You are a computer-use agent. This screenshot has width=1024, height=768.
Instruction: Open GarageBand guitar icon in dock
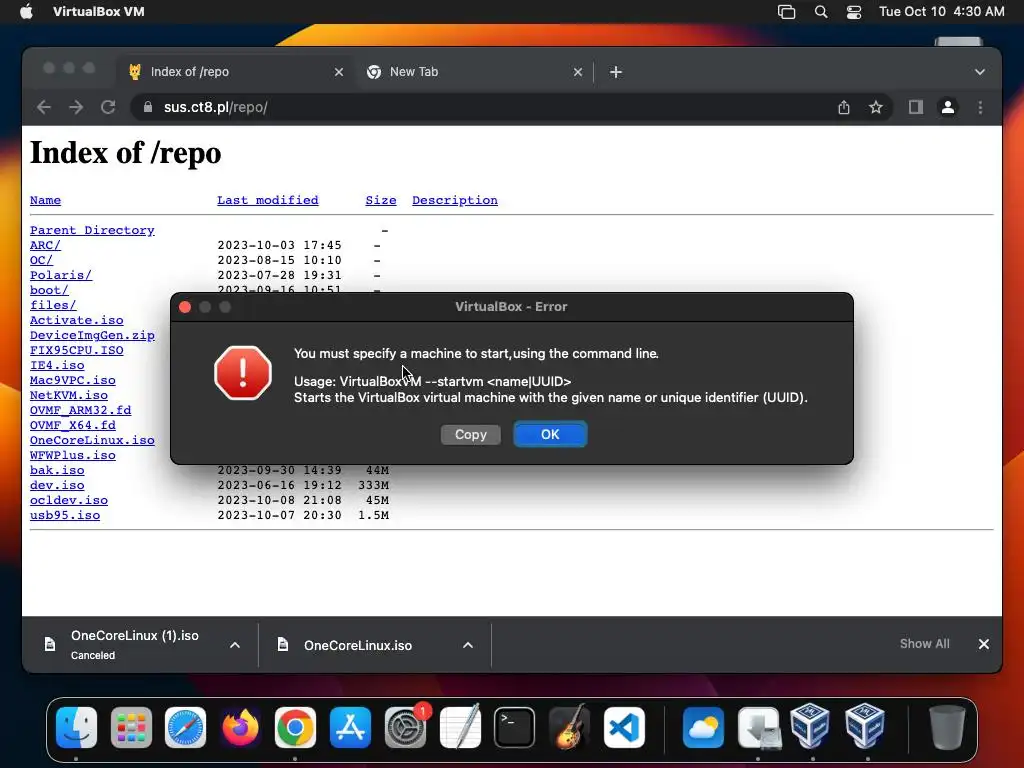click(569, 727)
